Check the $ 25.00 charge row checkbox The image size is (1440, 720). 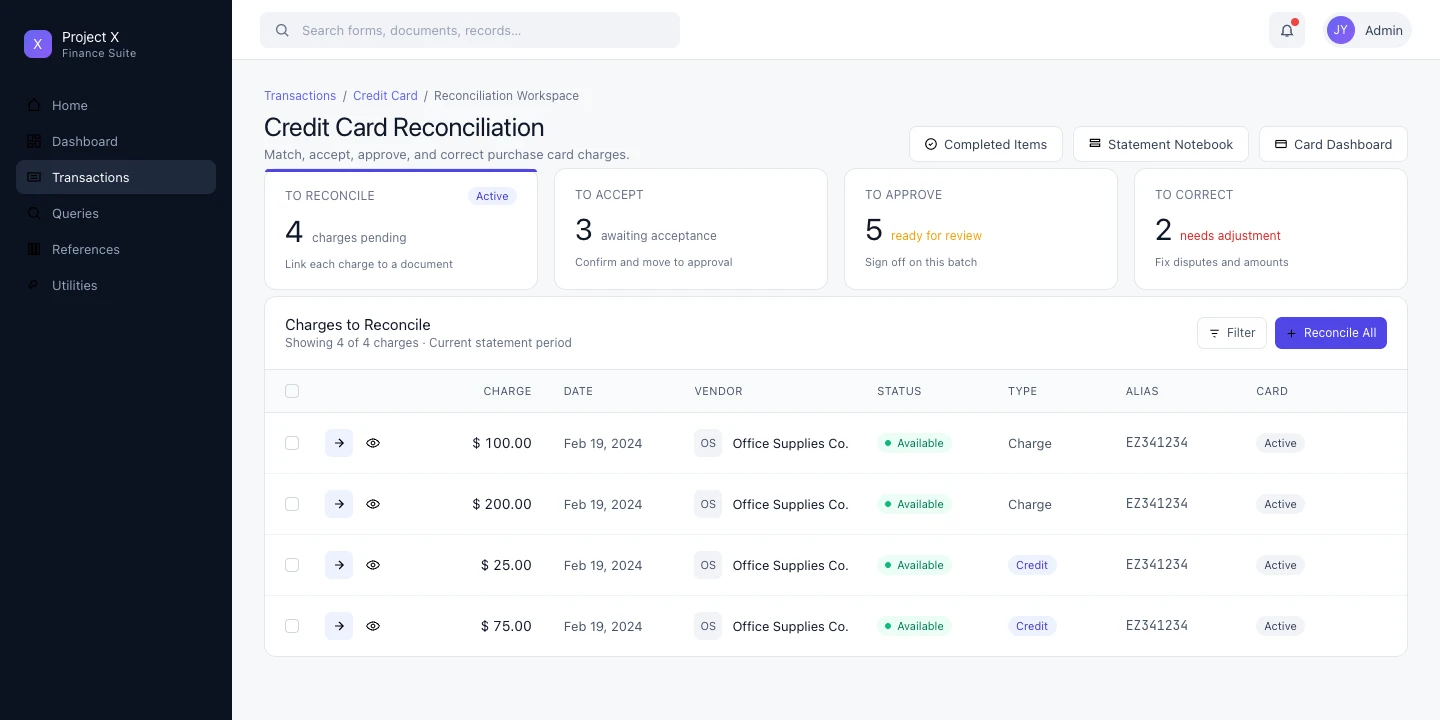click(292, 565)
